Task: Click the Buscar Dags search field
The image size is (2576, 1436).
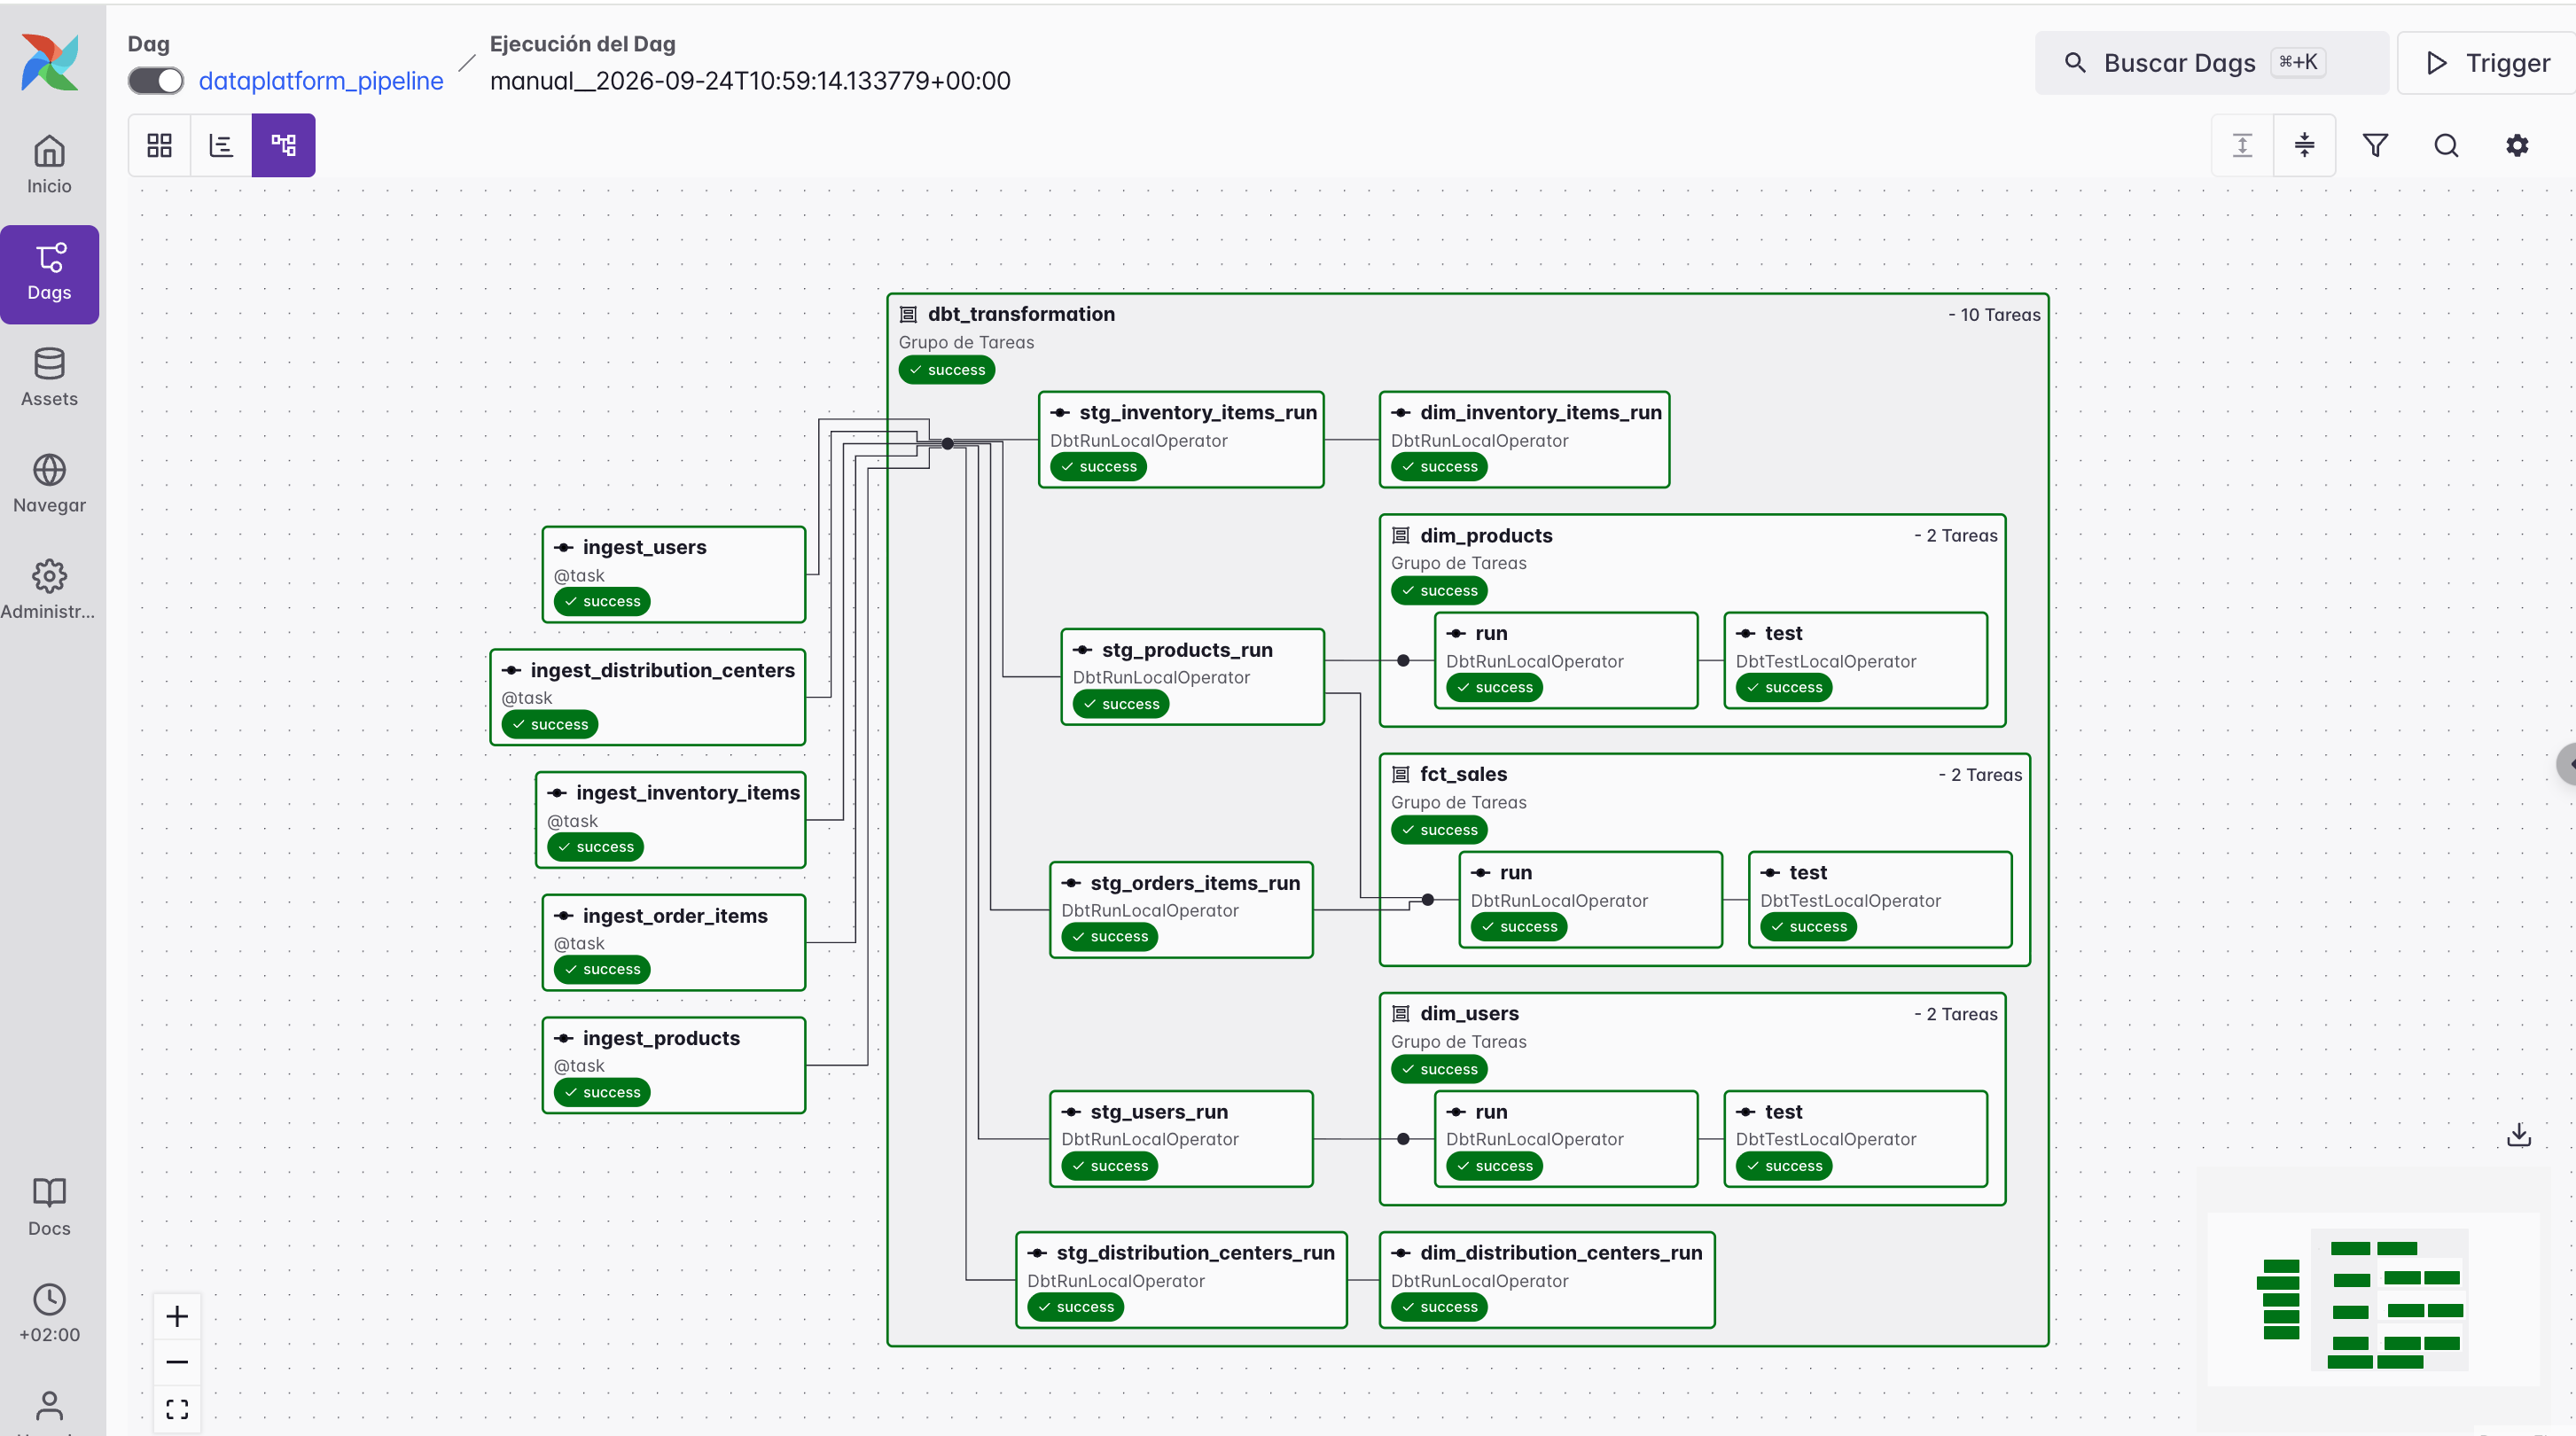Action: click(x=2211, y=63)
